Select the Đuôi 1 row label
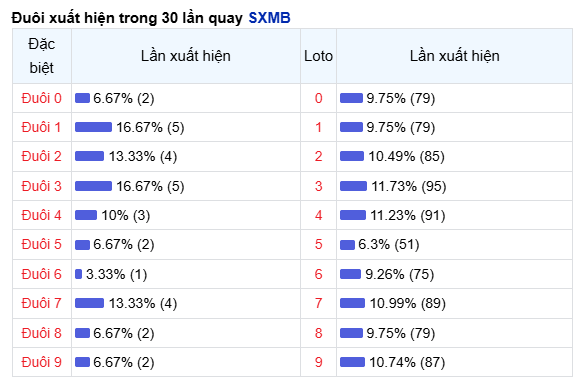The width and height of the screenshot is (579, 386). pyautogui.click(x=41, y=127)
